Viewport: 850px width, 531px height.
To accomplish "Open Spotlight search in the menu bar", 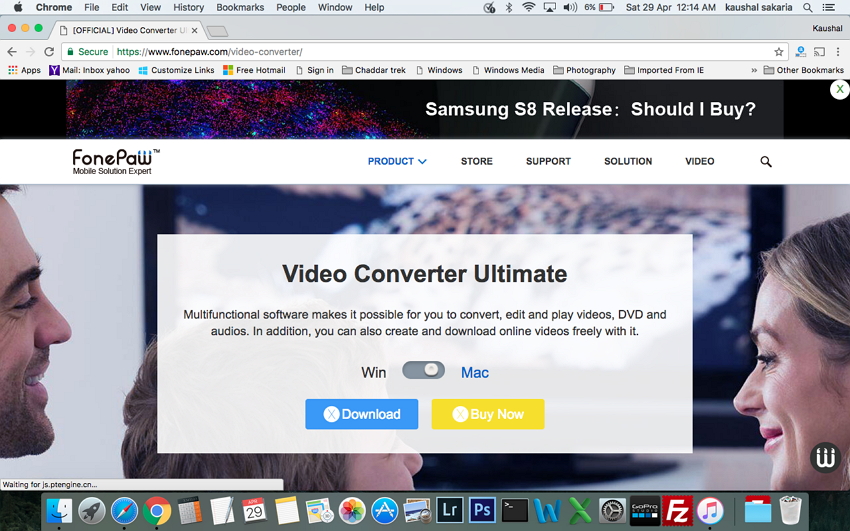I will point(808,8).
